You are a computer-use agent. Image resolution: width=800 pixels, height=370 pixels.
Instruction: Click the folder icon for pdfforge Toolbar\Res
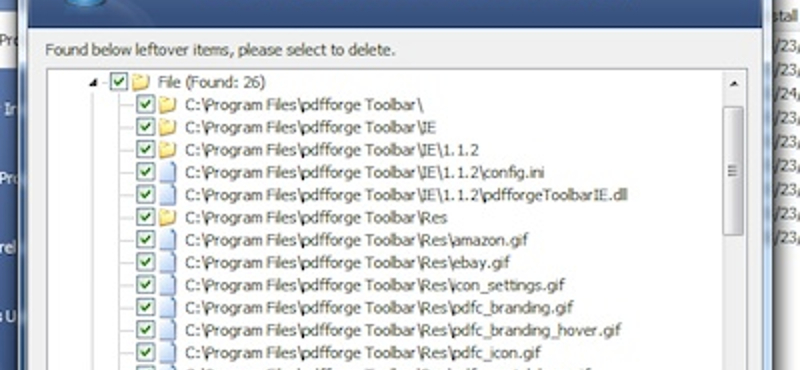tap(167, 217)
